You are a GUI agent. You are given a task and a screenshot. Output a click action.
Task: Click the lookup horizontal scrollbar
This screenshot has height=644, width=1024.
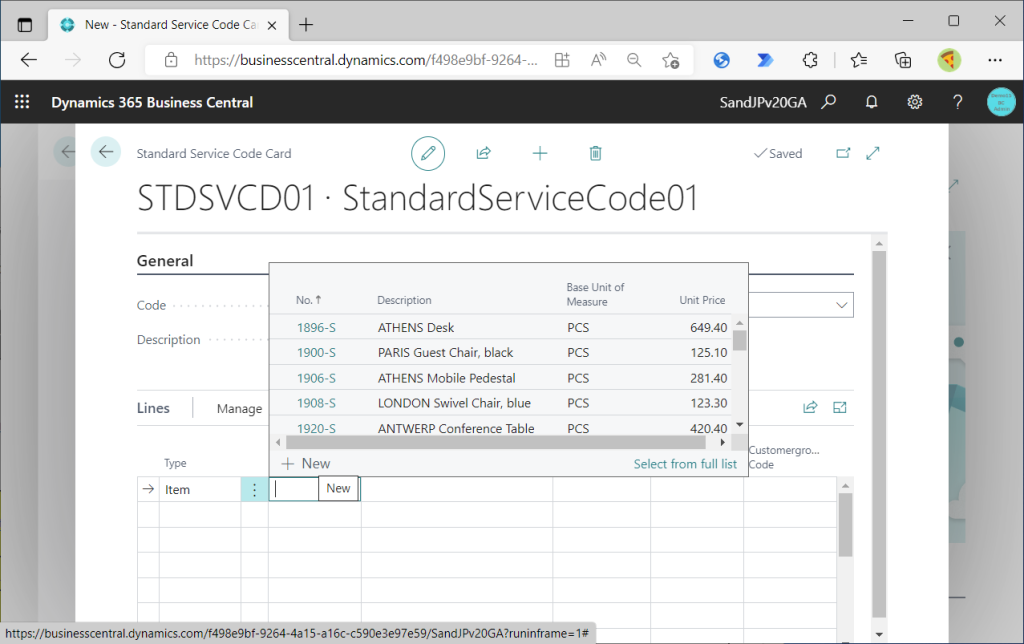(x=496, y=442)
